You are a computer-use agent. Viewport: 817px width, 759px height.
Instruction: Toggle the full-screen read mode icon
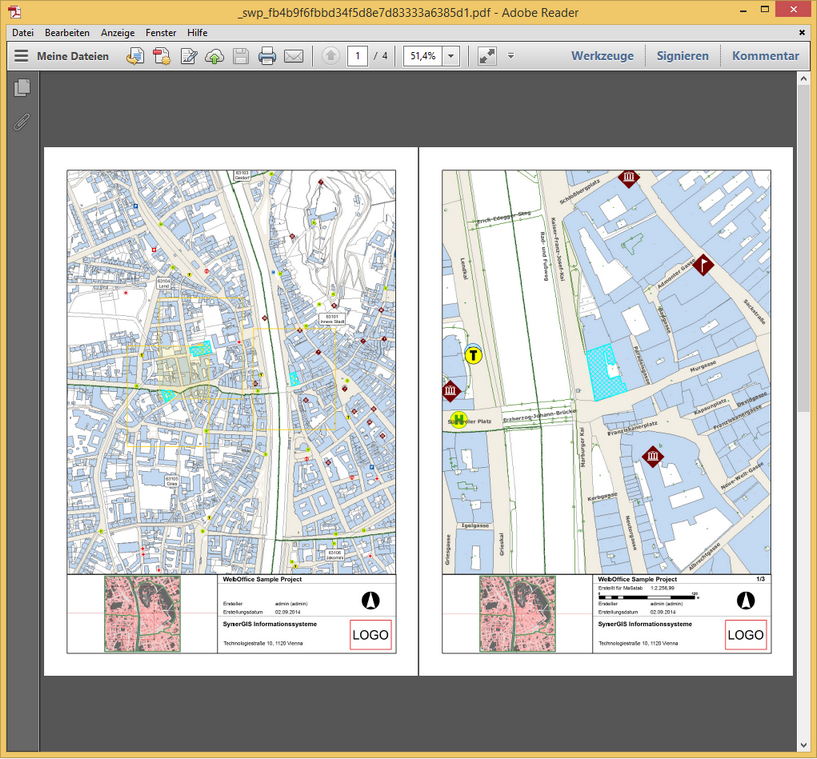pyautogui.click(x=487, y=56)
